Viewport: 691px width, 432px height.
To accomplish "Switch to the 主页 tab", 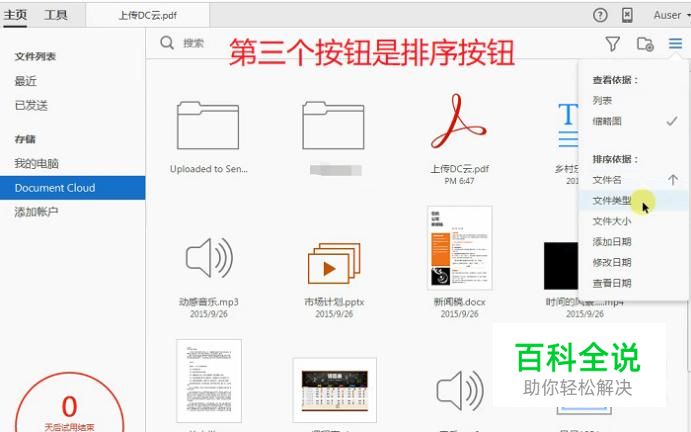I will tap(15, 15).
